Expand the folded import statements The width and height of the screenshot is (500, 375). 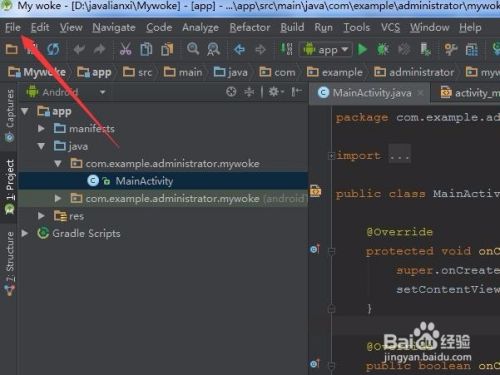coord(332,156)
